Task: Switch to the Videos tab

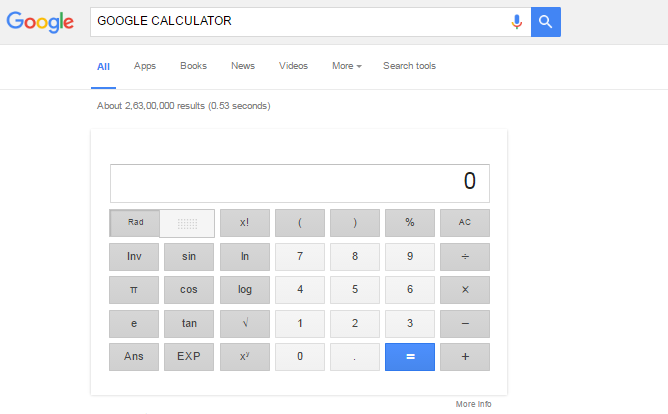Action: pos(293,66)
